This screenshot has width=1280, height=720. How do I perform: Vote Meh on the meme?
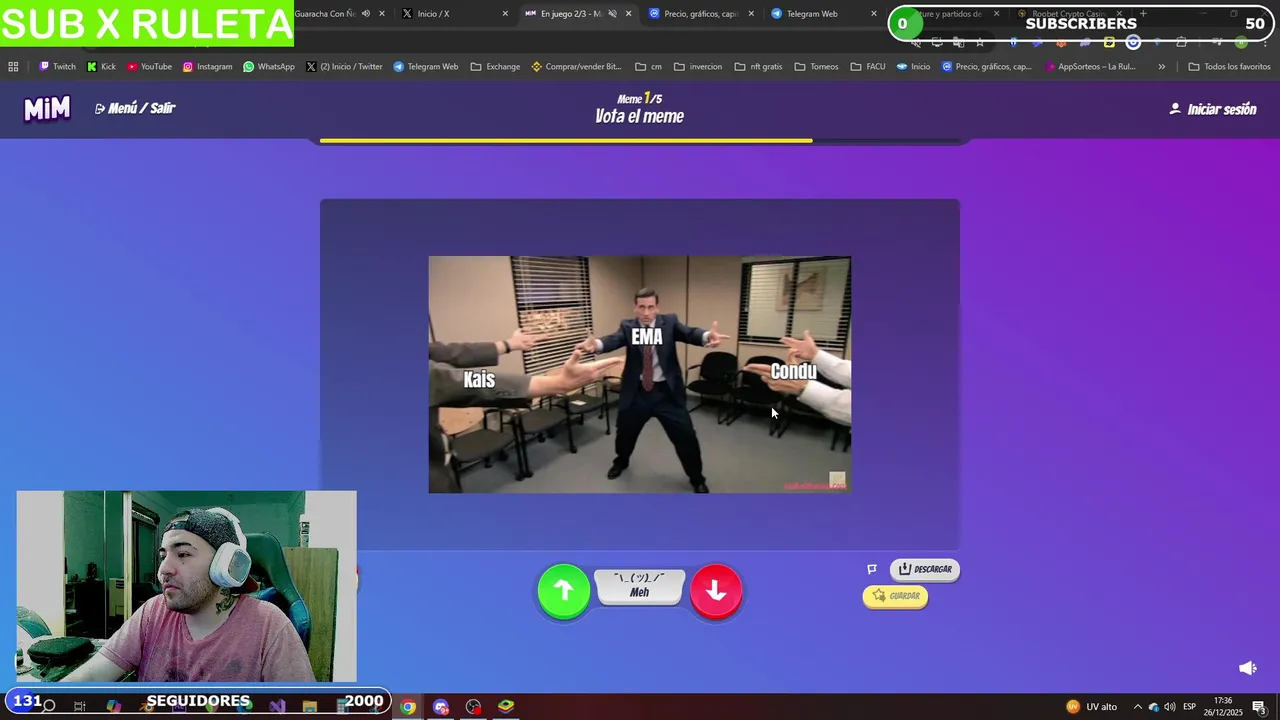click(640, 586)
